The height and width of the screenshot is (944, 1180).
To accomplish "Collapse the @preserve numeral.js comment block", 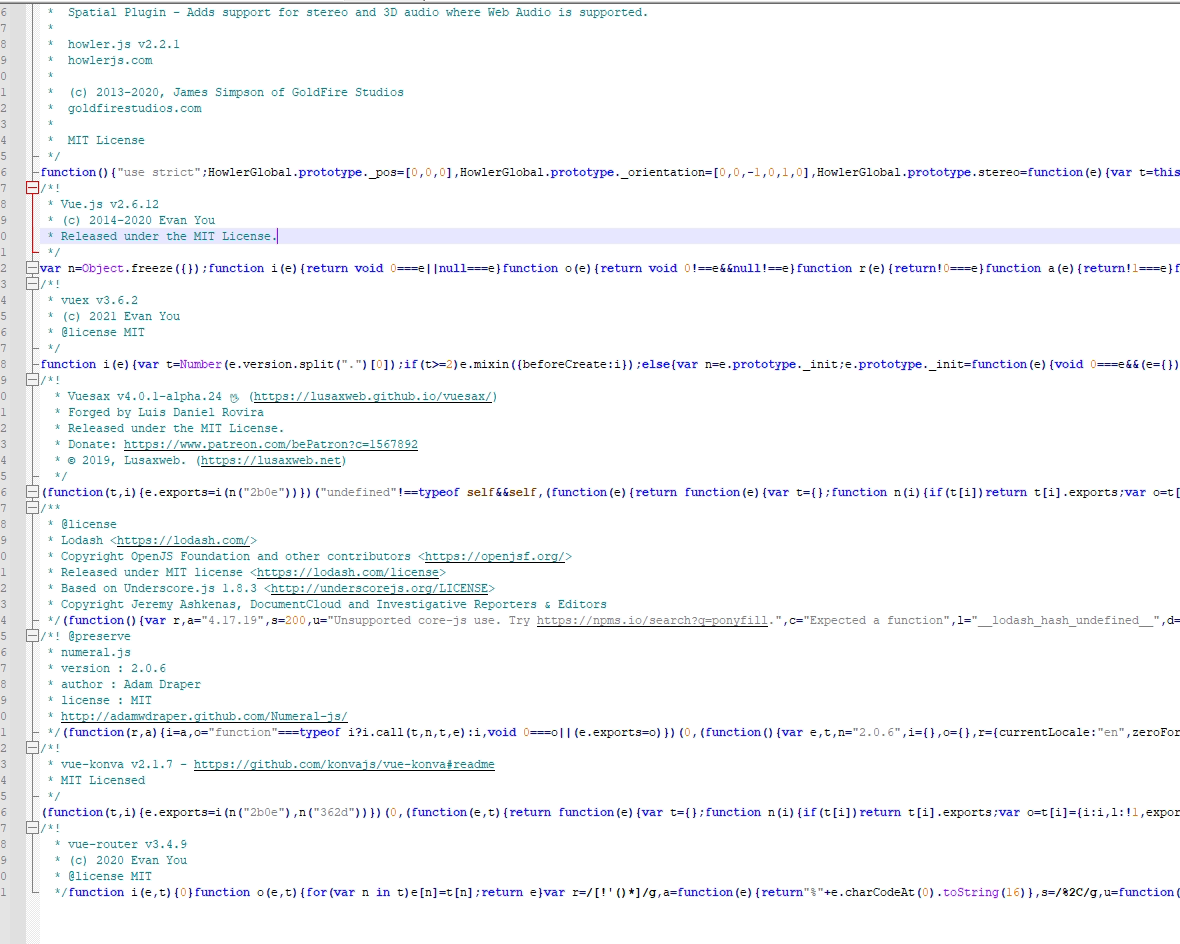I will (x=32, y=636).
